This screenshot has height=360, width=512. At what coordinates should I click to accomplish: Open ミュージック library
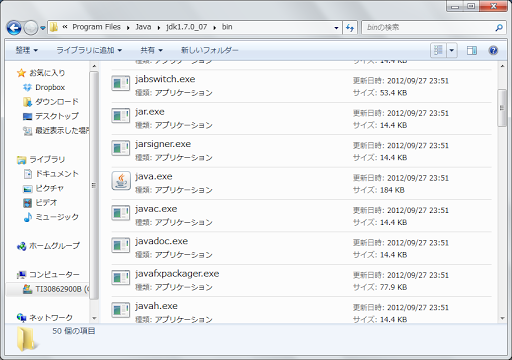(x=51, y=217)
